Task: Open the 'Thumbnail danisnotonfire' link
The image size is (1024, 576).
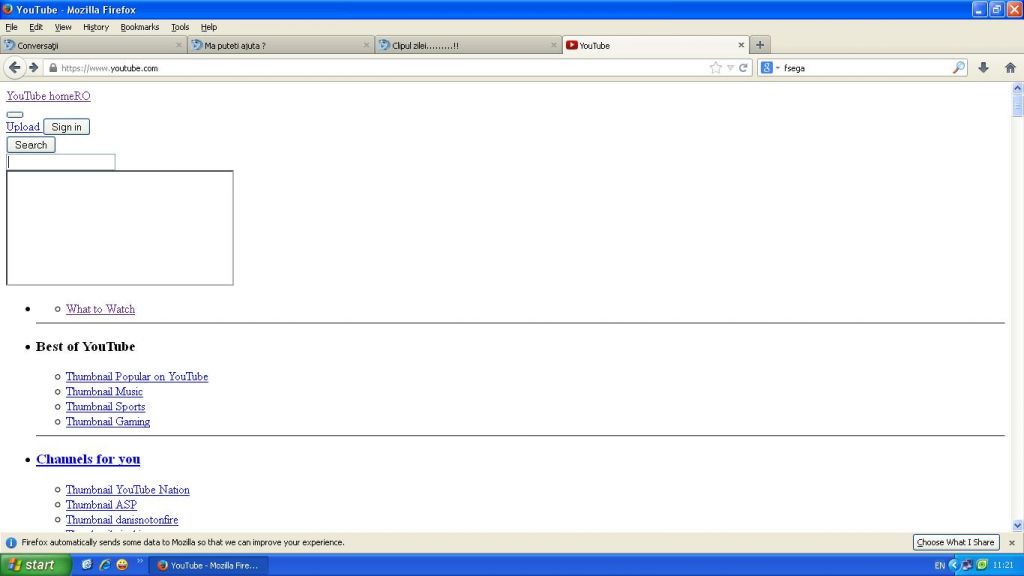Action: click(121, 520)
